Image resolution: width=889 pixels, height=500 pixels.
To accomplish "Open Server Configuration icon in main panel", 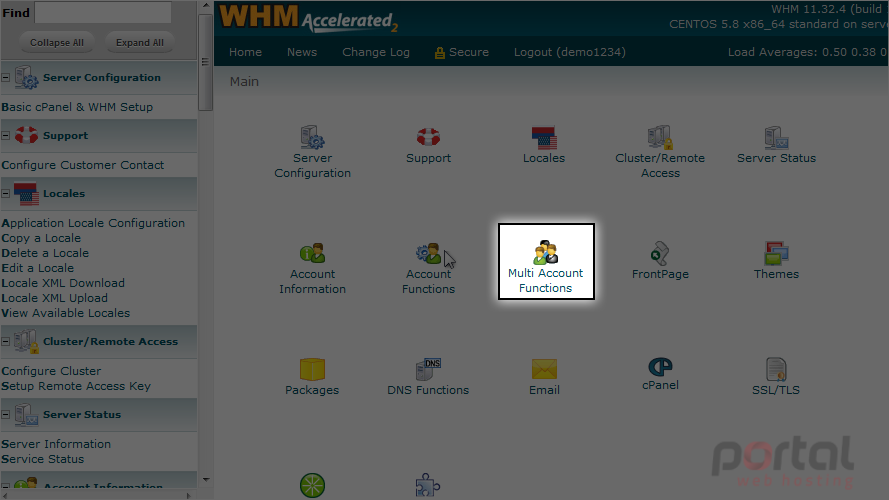I will point(312,138).
